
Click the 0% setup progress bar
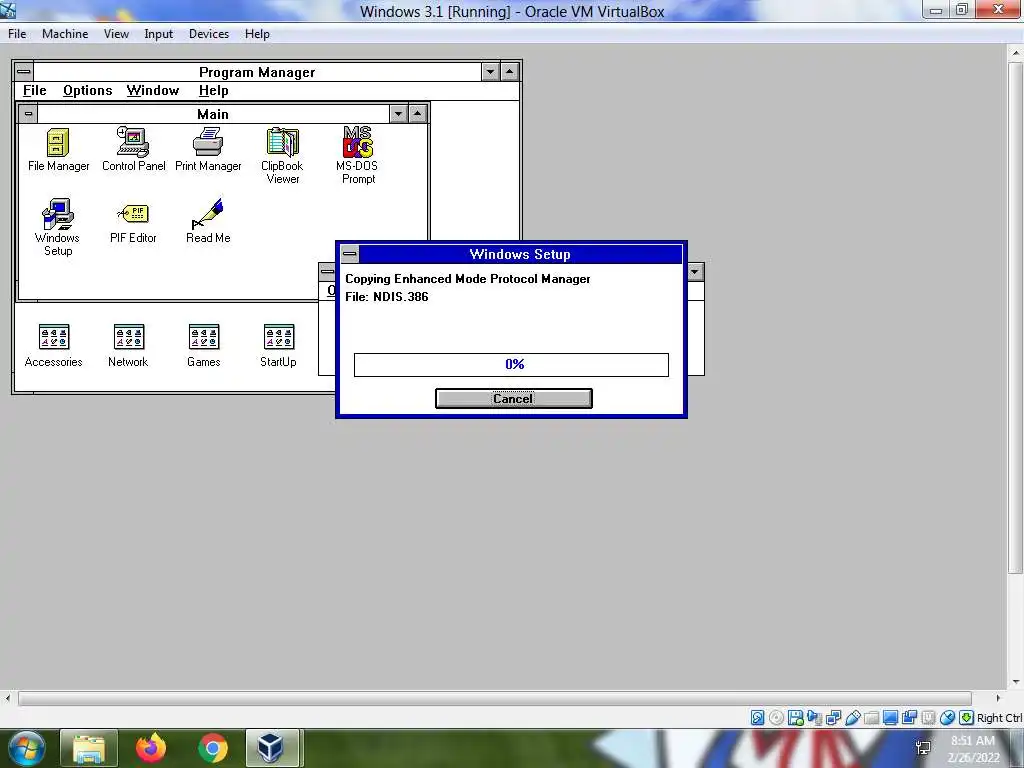(x=511, y=364)
